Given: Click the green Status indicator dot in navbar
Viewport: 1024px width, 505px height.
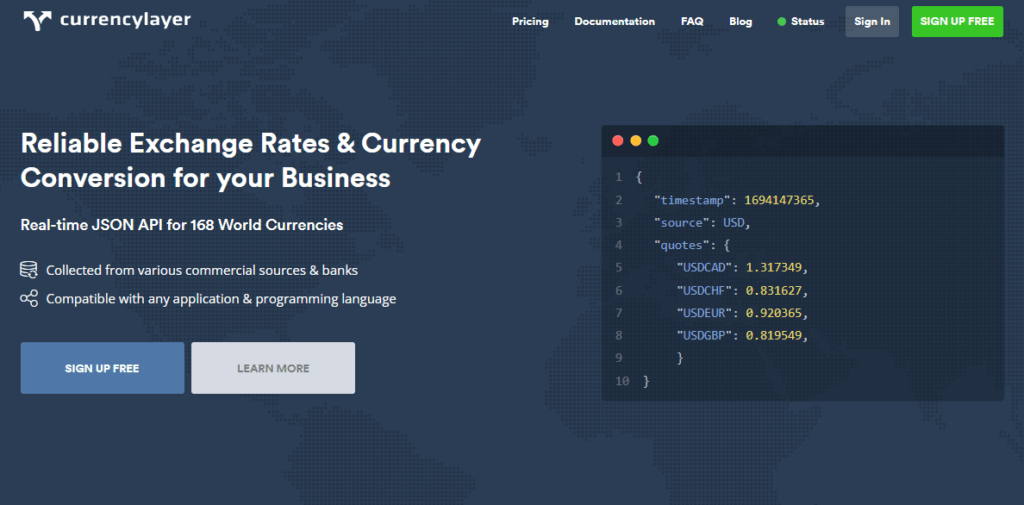Looking at the screenshot, I should 781,22.
